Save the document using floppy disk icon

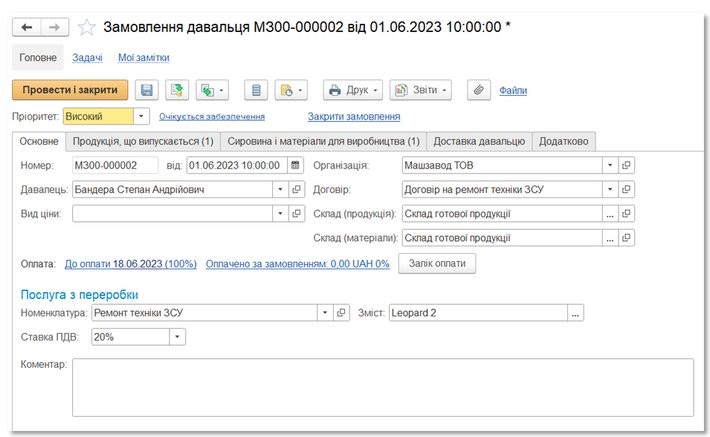[146, 90]
